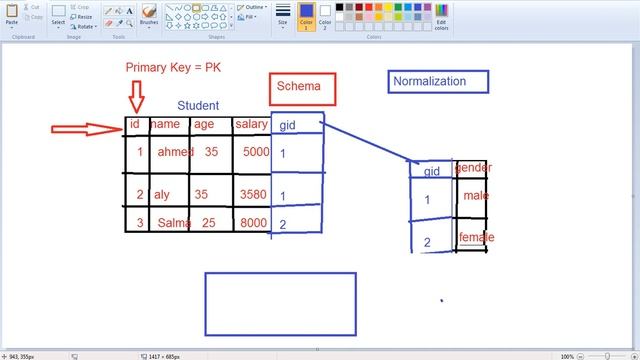Select the Magnifier tool
This screenshot has width=640, height=360.
tap(129, 23)
